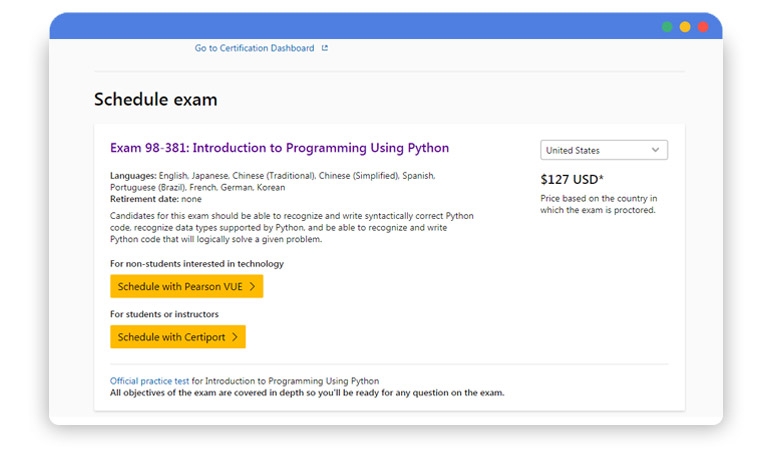Click the 'For students or instructors' label
This screenshot has height=450, width=762.
(x=164, y=314)
